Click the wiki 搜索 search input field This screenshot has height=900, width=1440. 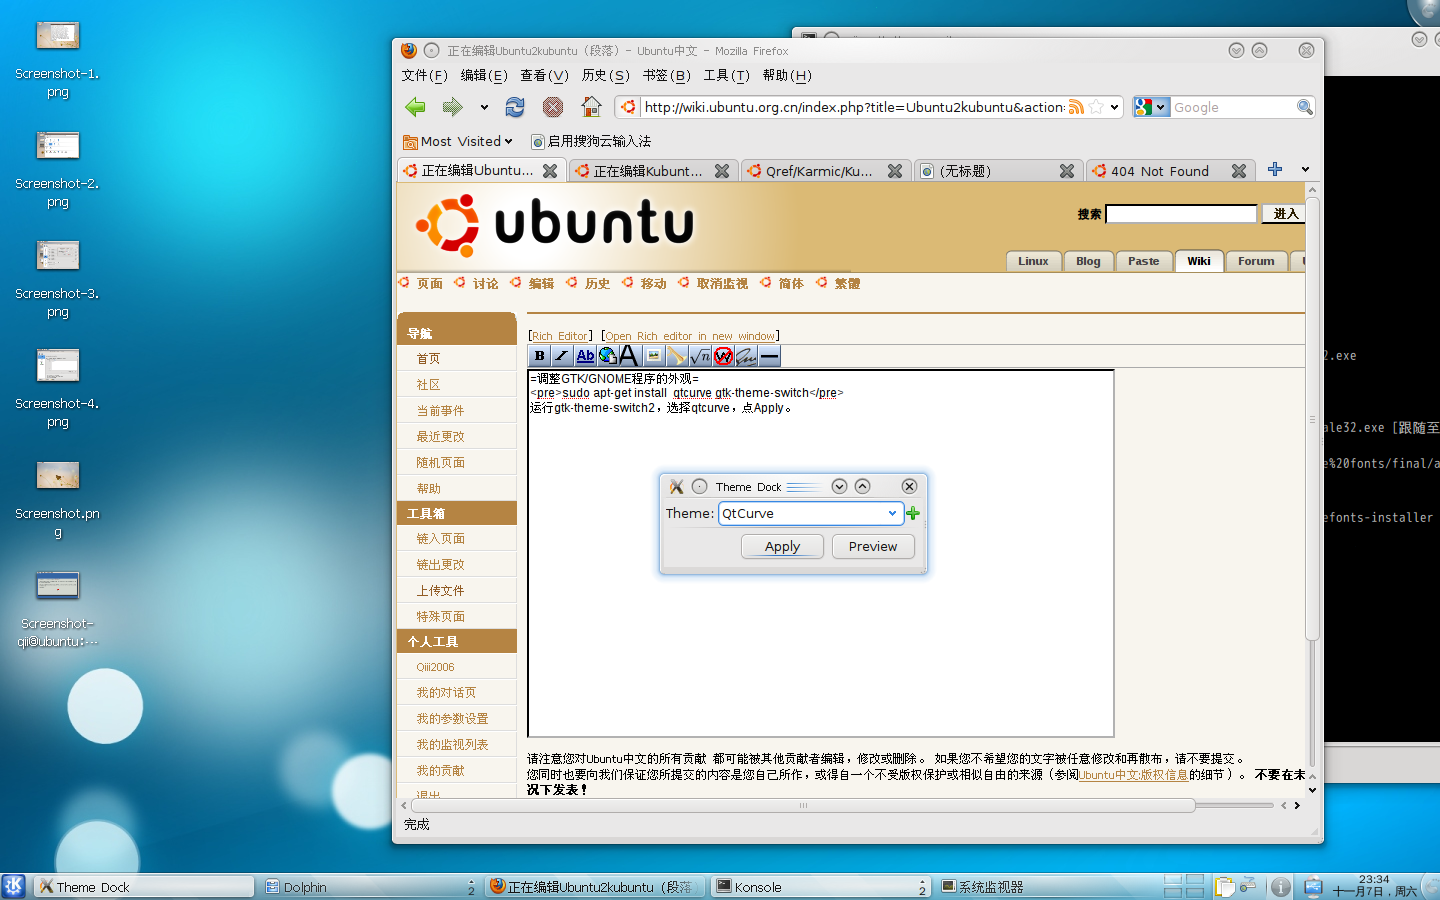1181,213
